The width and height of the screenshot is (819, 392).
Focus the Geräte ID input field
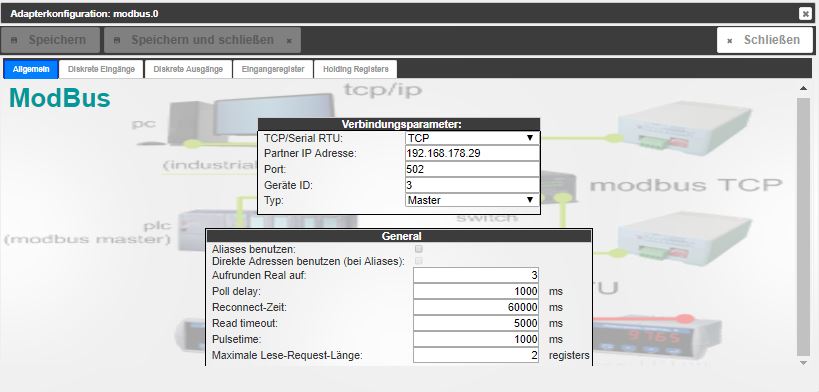click(472, 185)
